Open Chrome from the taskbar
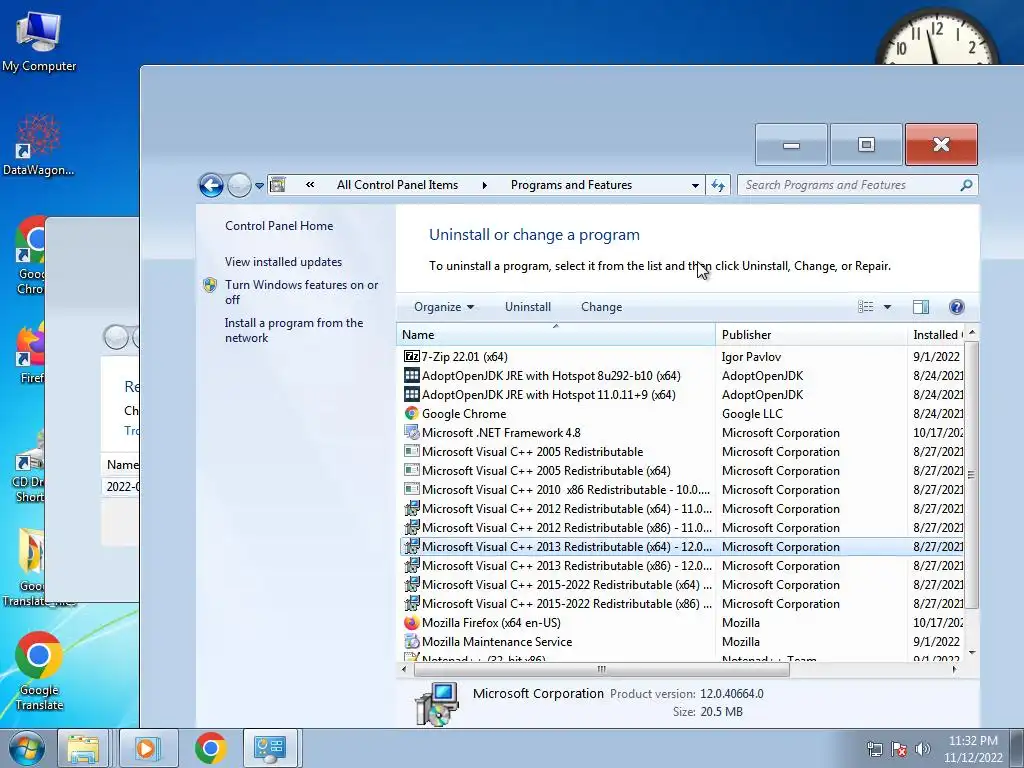The image size is (1024, 768). click(210, 748)
